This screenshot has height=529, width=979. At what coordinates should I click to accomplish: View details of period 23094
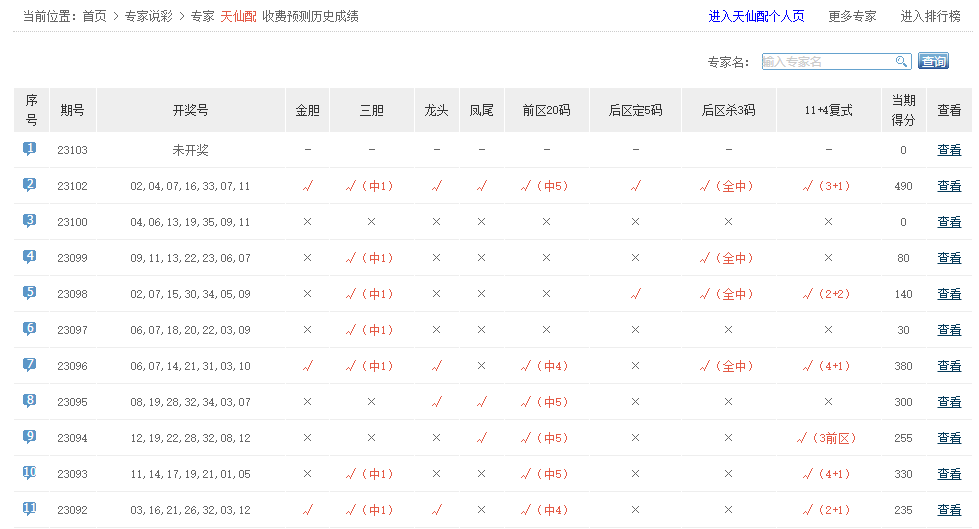point(949,438)
